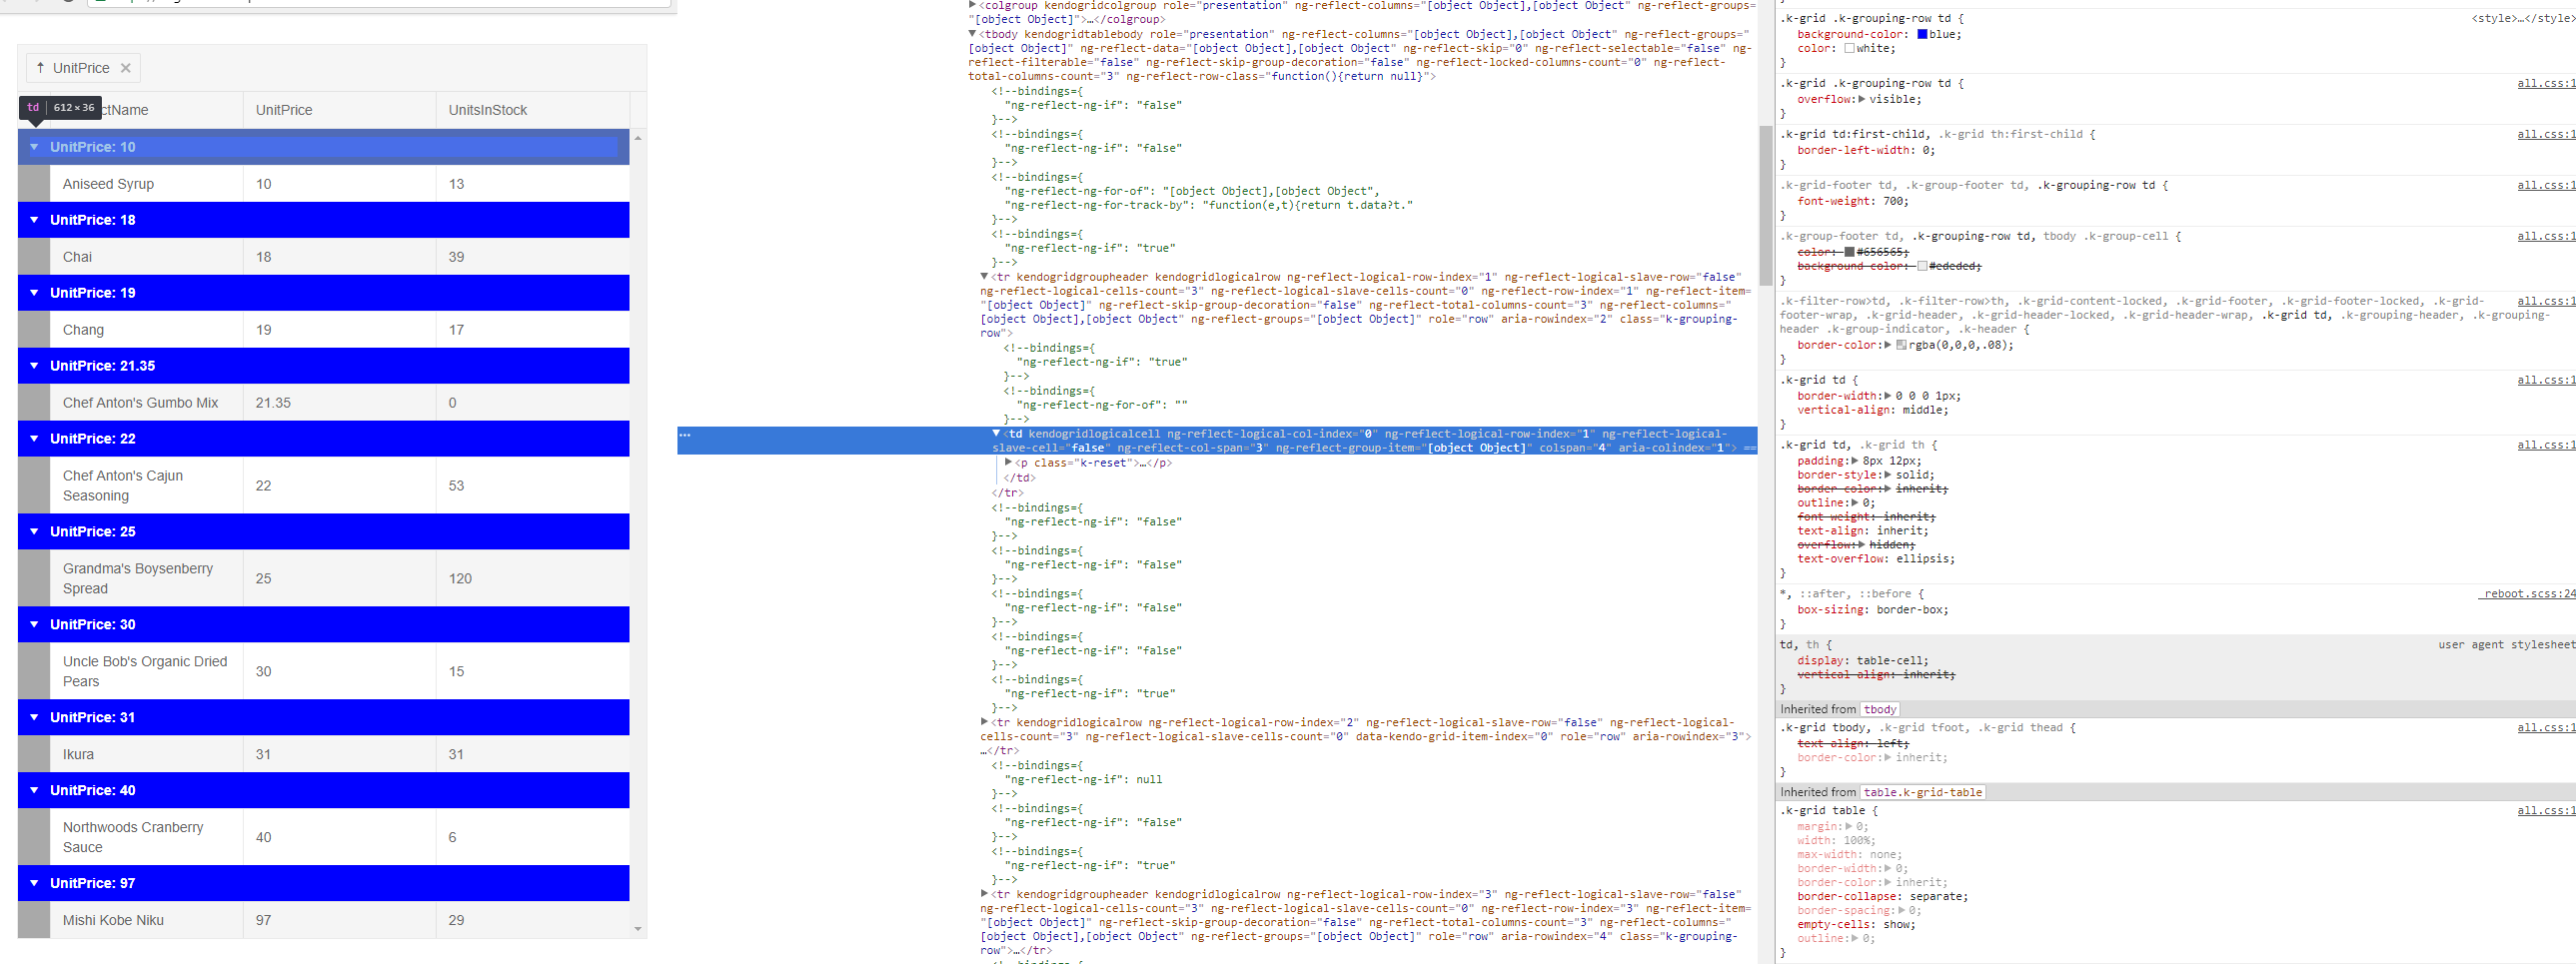Remove the UnitPrice grouping chip

click(126, 68)
